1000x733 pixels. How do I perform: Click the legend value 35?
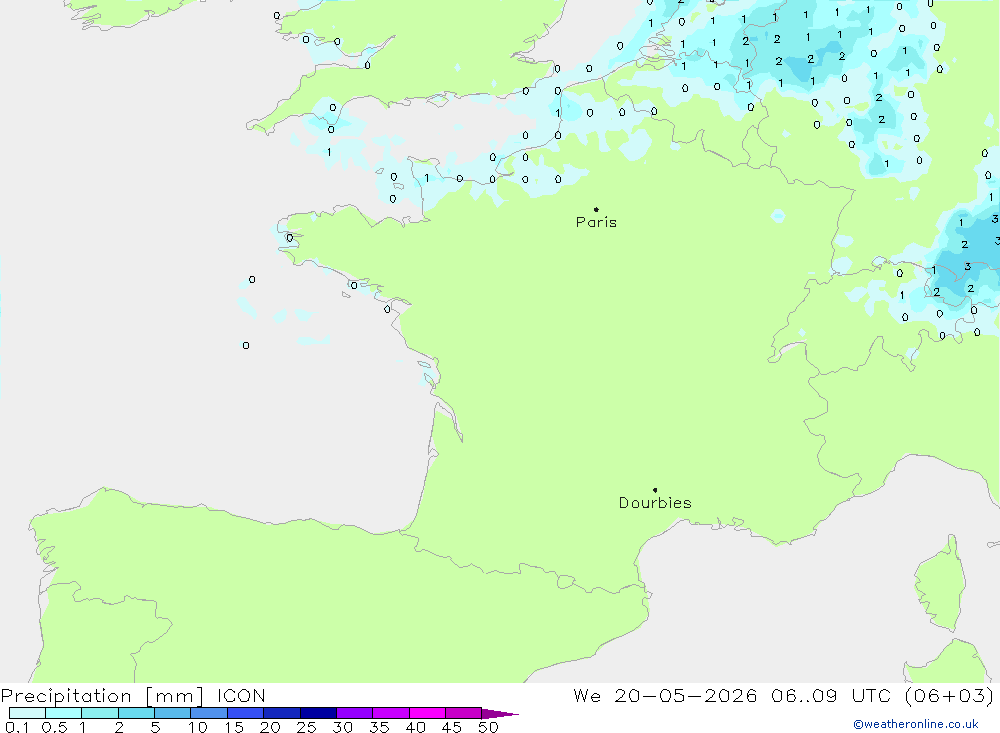[x=379, y=727]
